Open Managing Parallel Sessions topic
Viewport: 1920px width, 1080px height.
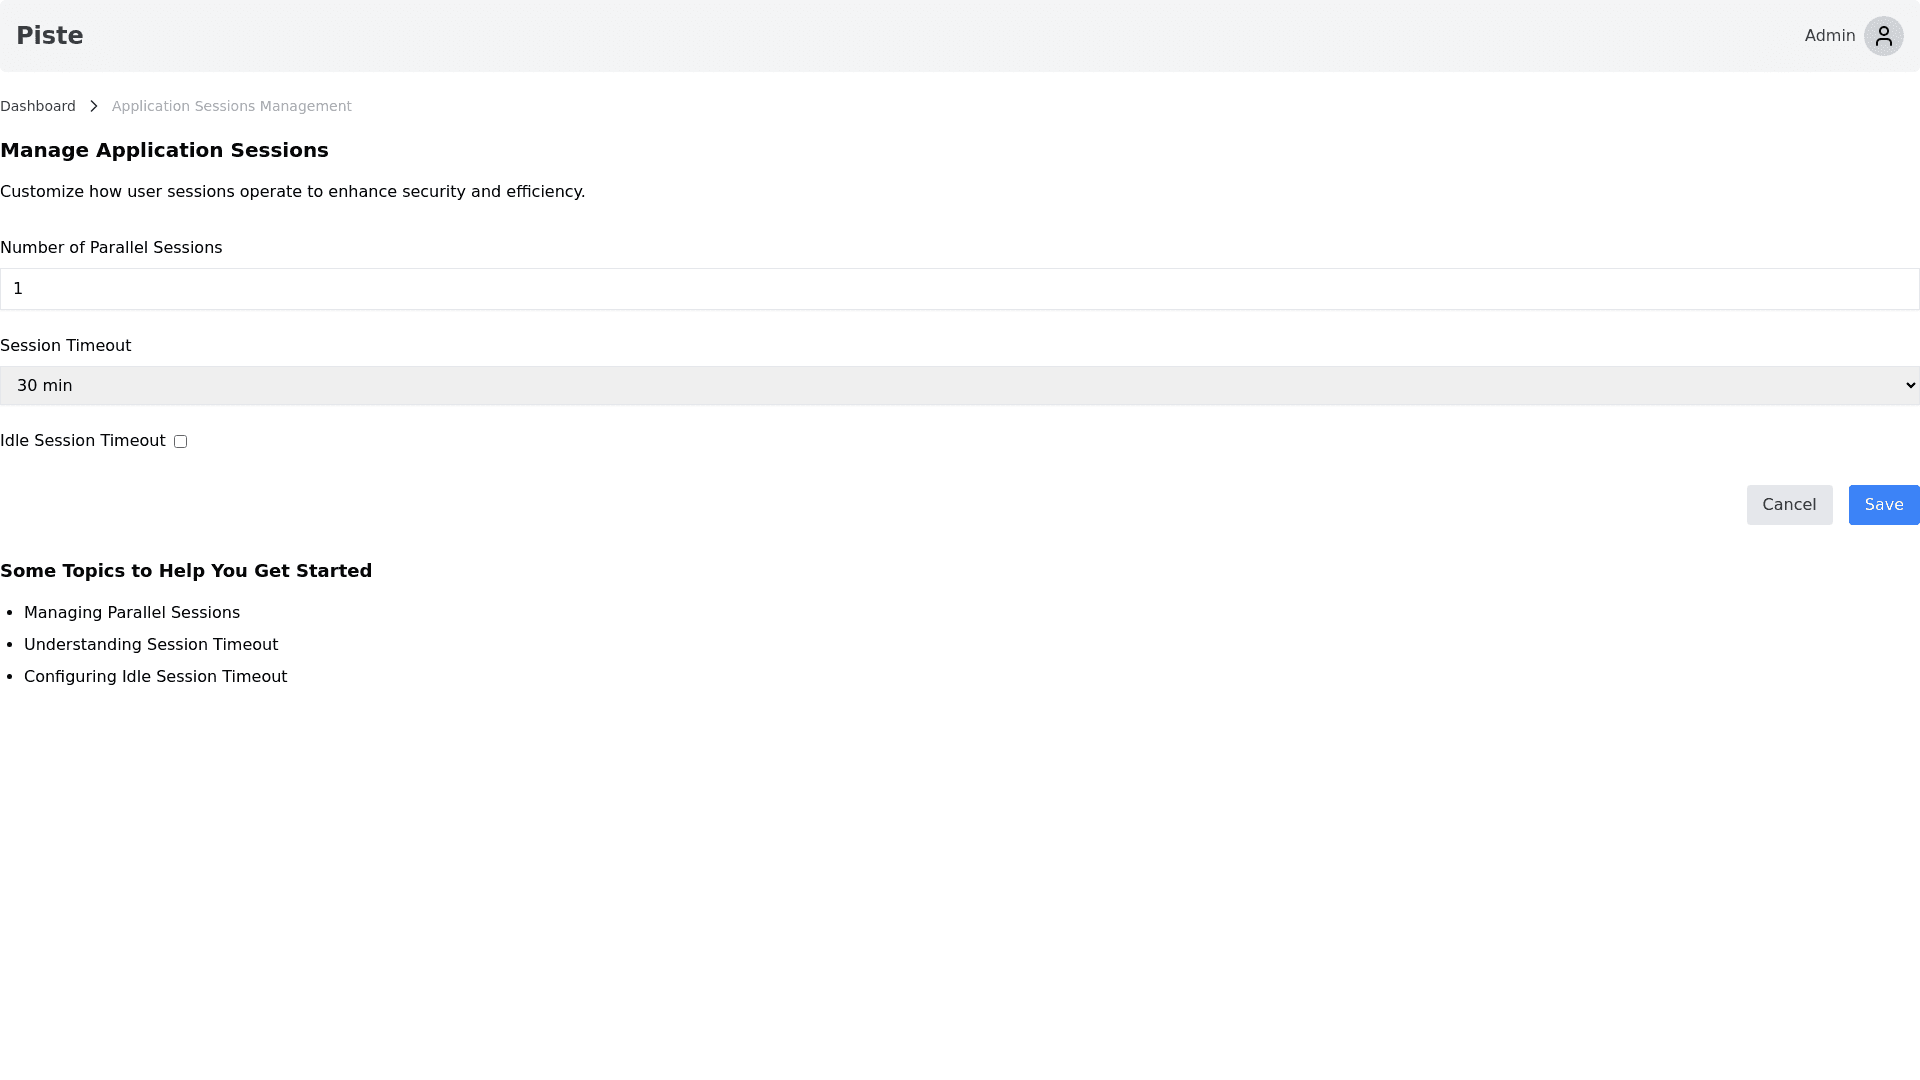(132, 613)
